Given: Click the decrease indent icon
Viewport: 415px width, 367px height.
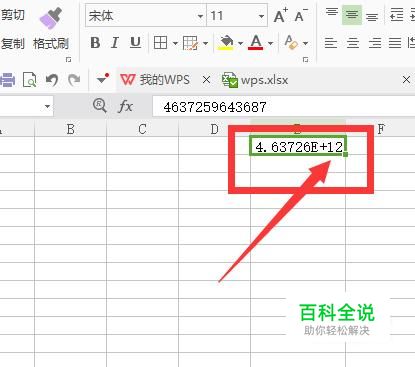Looking at the screenshot, I should pyautogui.click(x=396, y=15).
